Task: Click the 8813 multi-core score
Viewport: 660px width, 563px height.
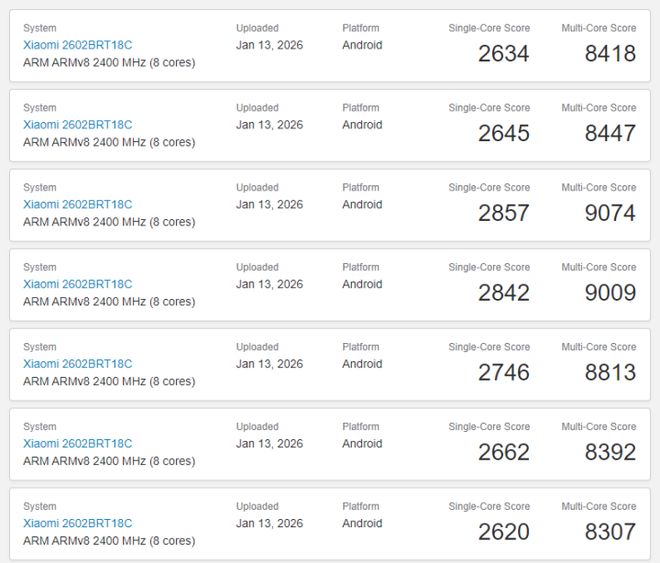Action: point(610,372)
